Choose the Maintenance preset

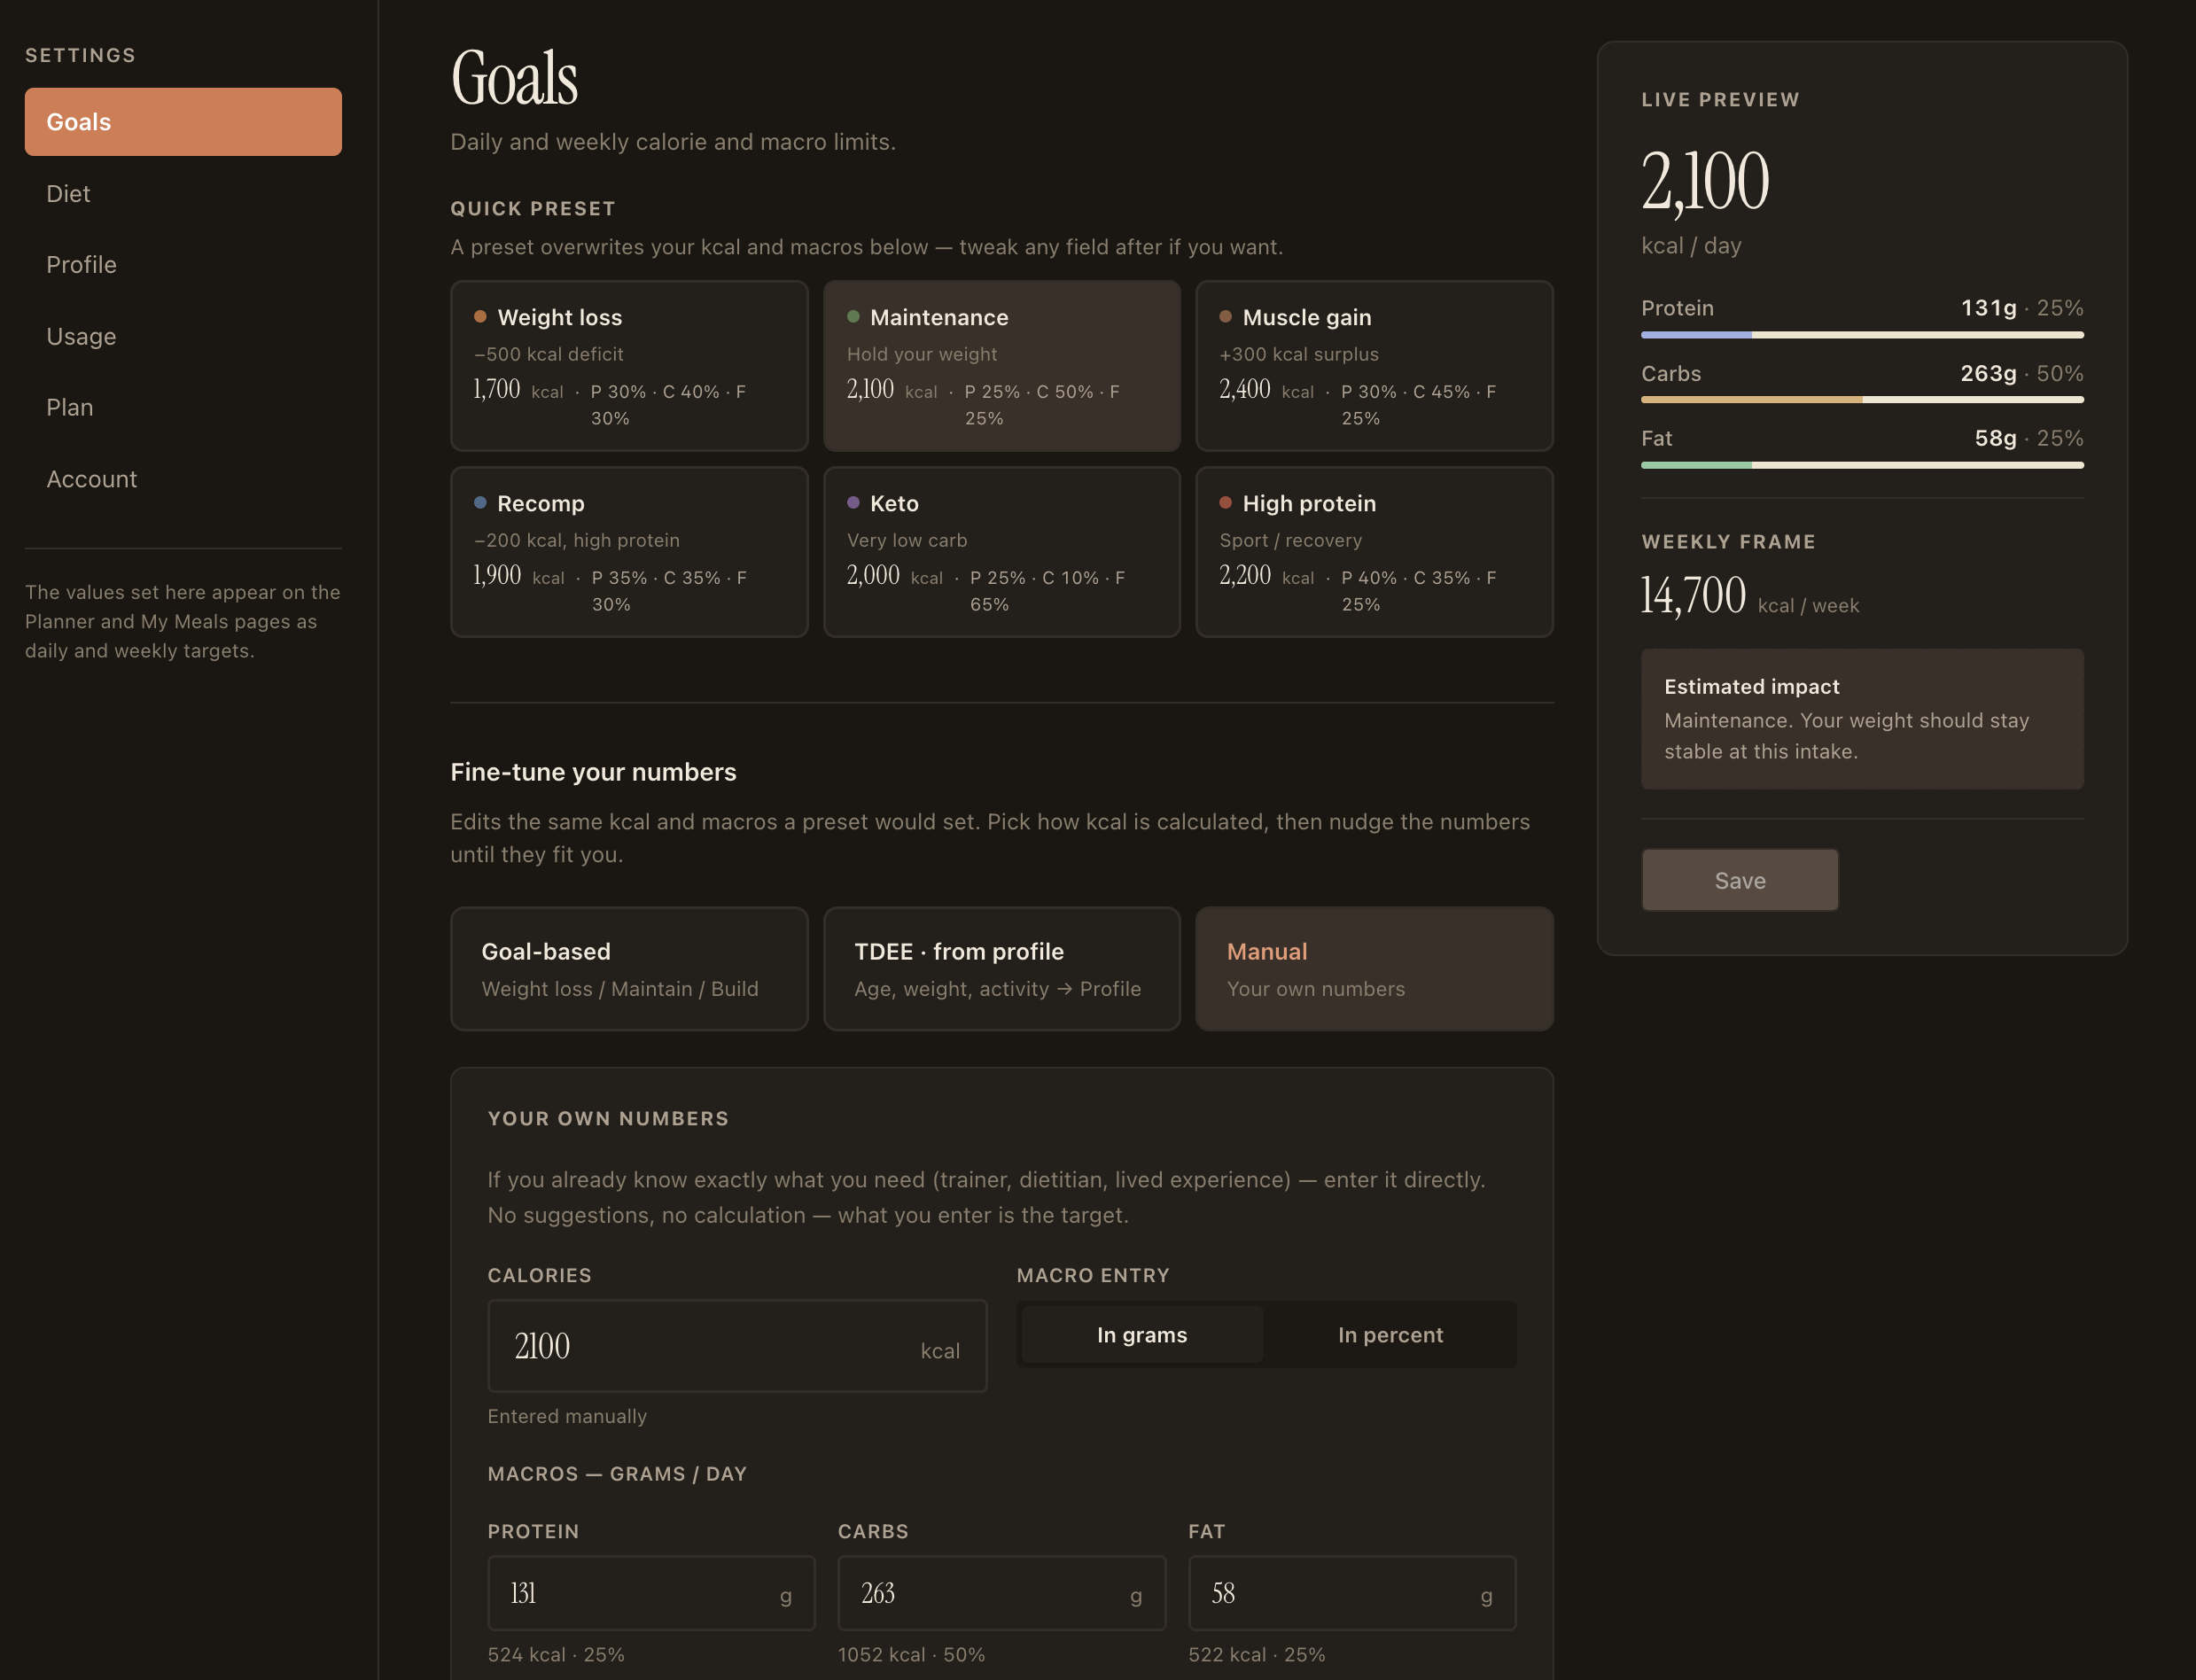pos(1002,366)
